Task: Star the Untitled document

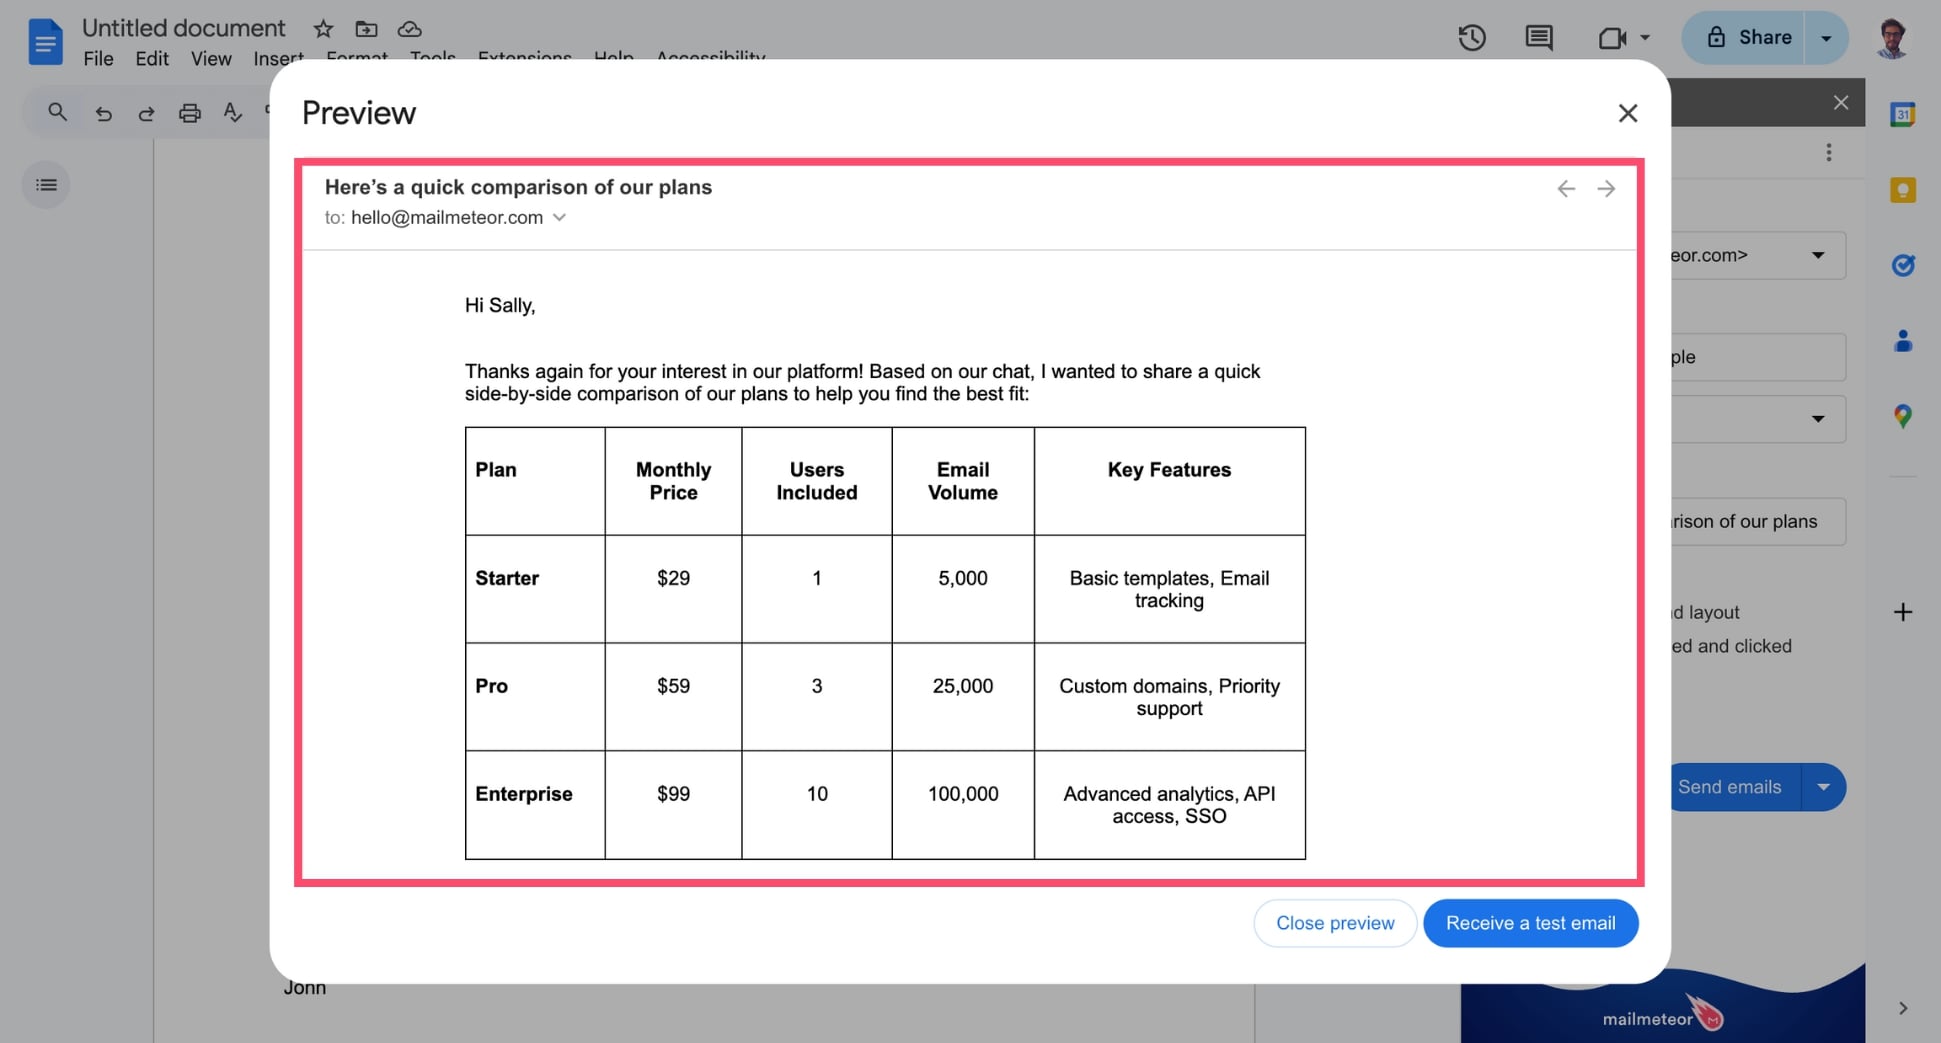Action: pyautogui.click(x=323, y=29)
